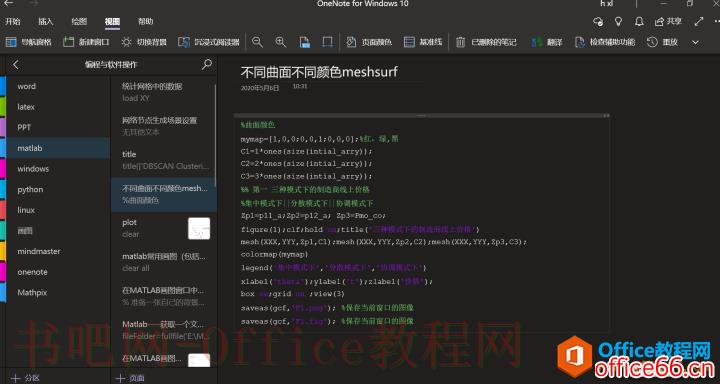The image size is (720, 384).
Task: Open the page 在MATLAB画图窗口中...
Action: 163,296
